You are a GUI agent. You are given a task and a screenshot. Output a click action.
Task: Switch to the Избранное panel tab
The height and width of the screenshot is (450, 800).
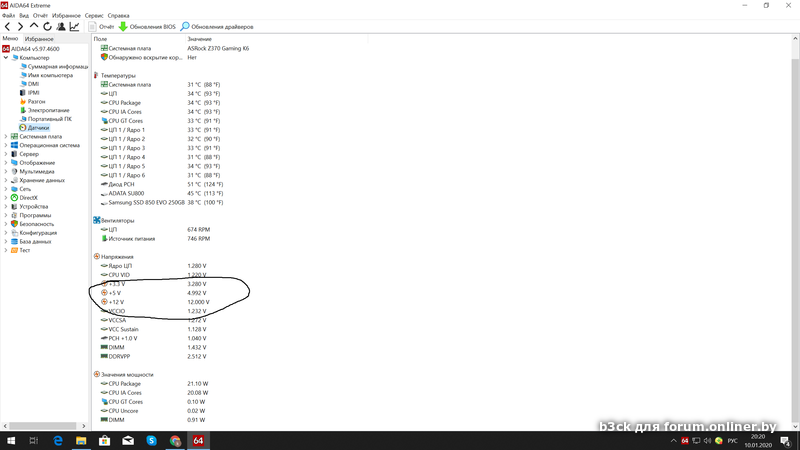tap(39, 39)
